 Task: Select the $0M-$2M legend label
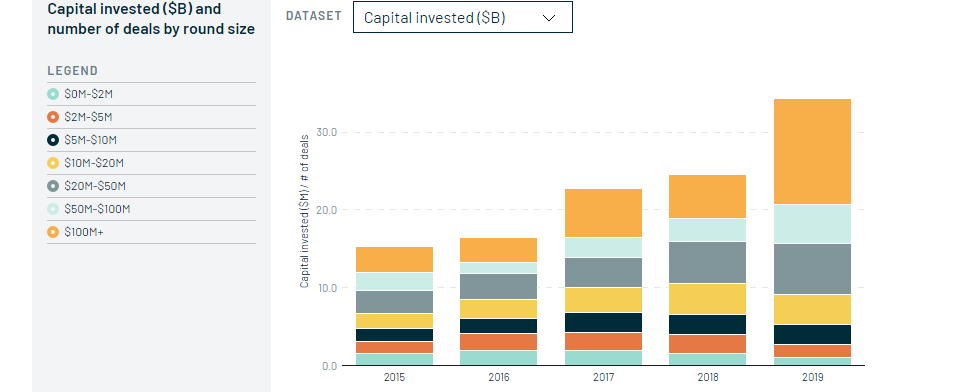(x=89, y=94)
